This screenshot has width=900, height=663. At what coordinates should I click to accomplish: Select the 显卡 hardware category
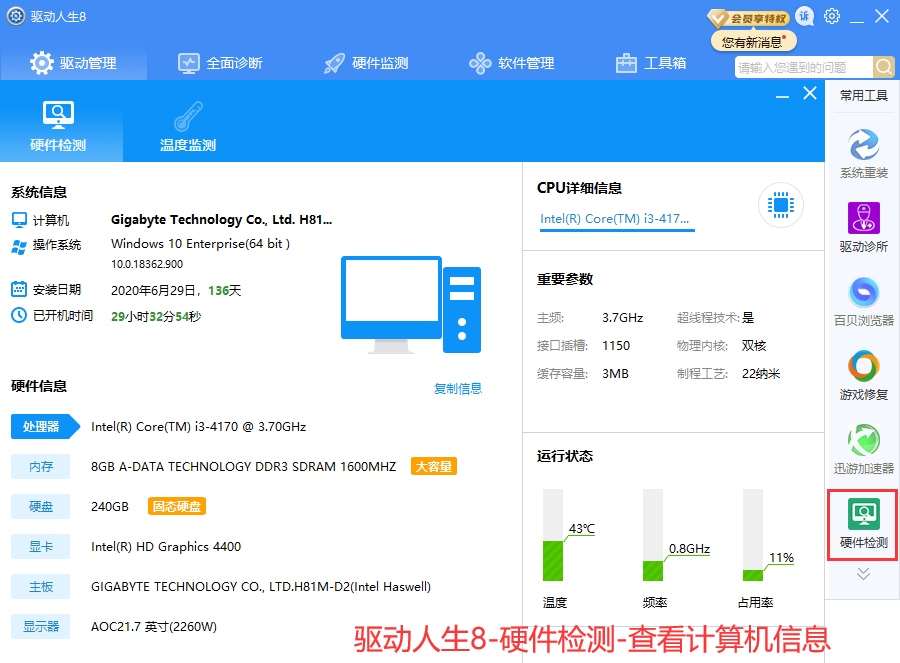click(41, 546)
